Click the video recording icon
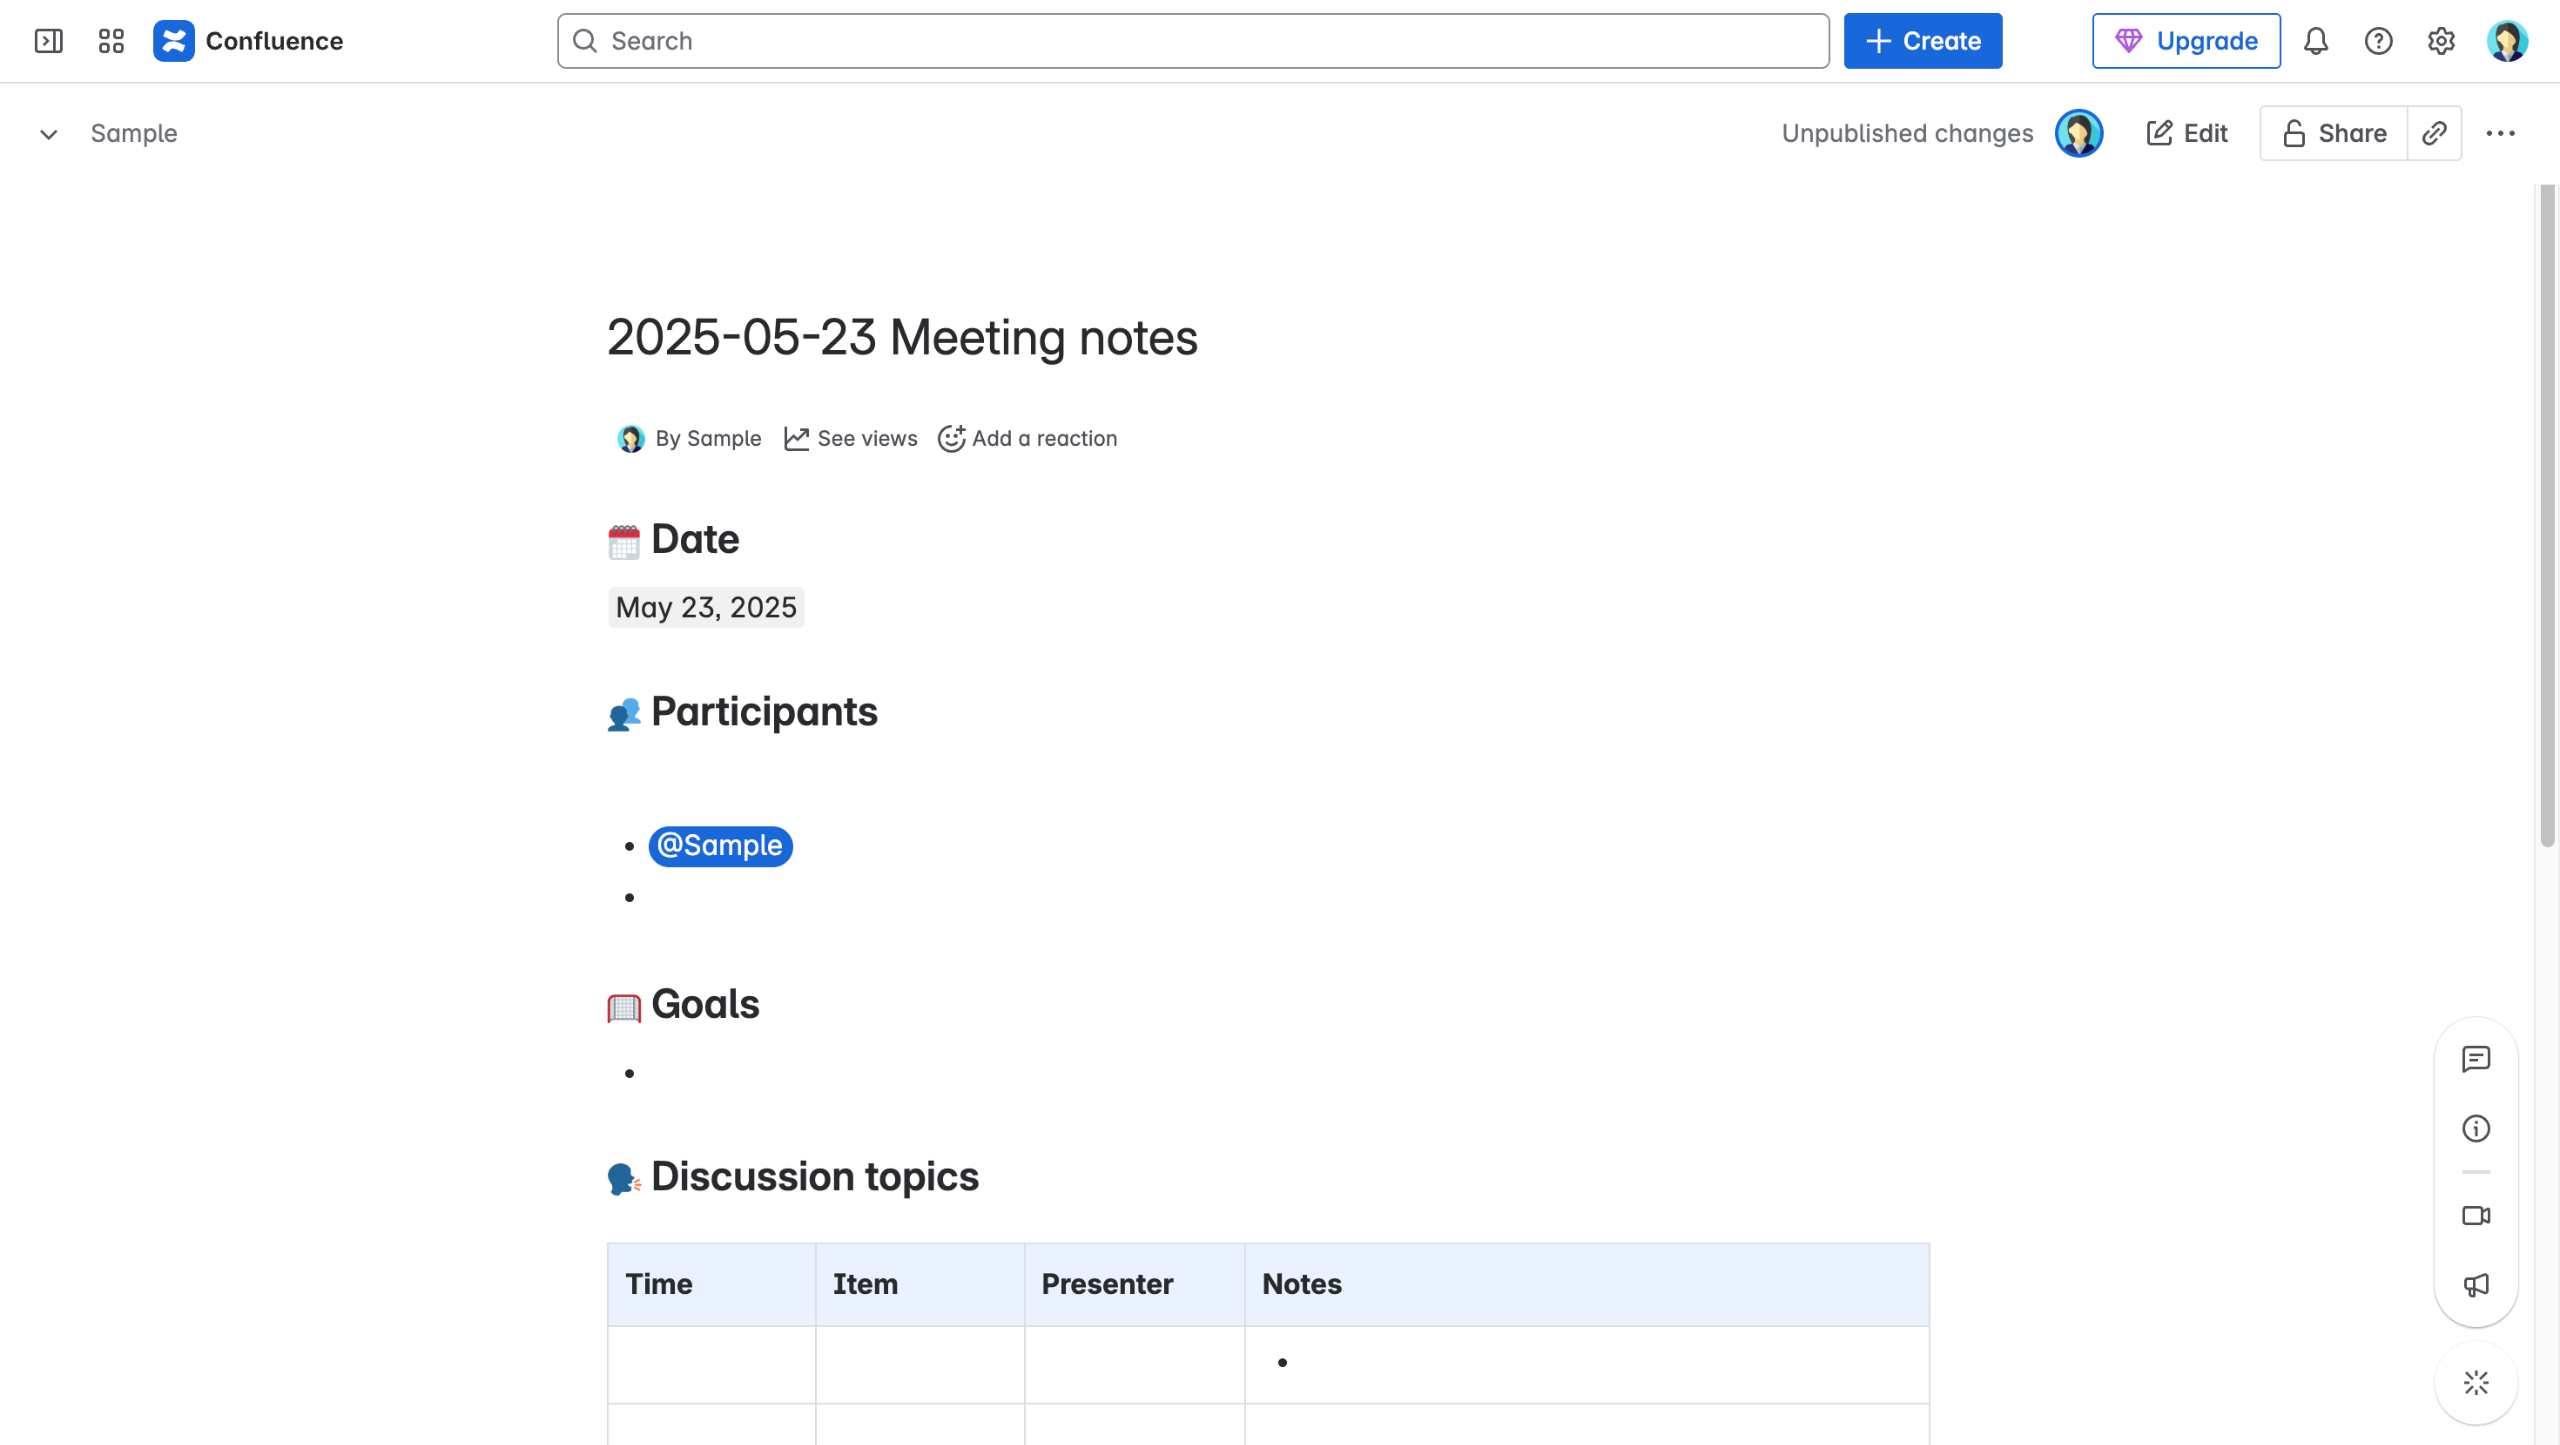2560x1445 pixels. [2475, 1216]
